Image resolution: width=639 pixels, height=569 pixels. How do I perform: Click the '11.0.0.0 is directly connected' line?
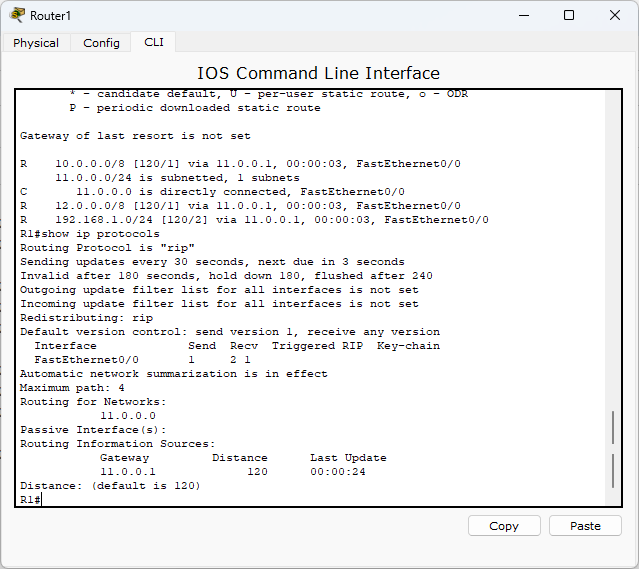(x=212, y=192)
